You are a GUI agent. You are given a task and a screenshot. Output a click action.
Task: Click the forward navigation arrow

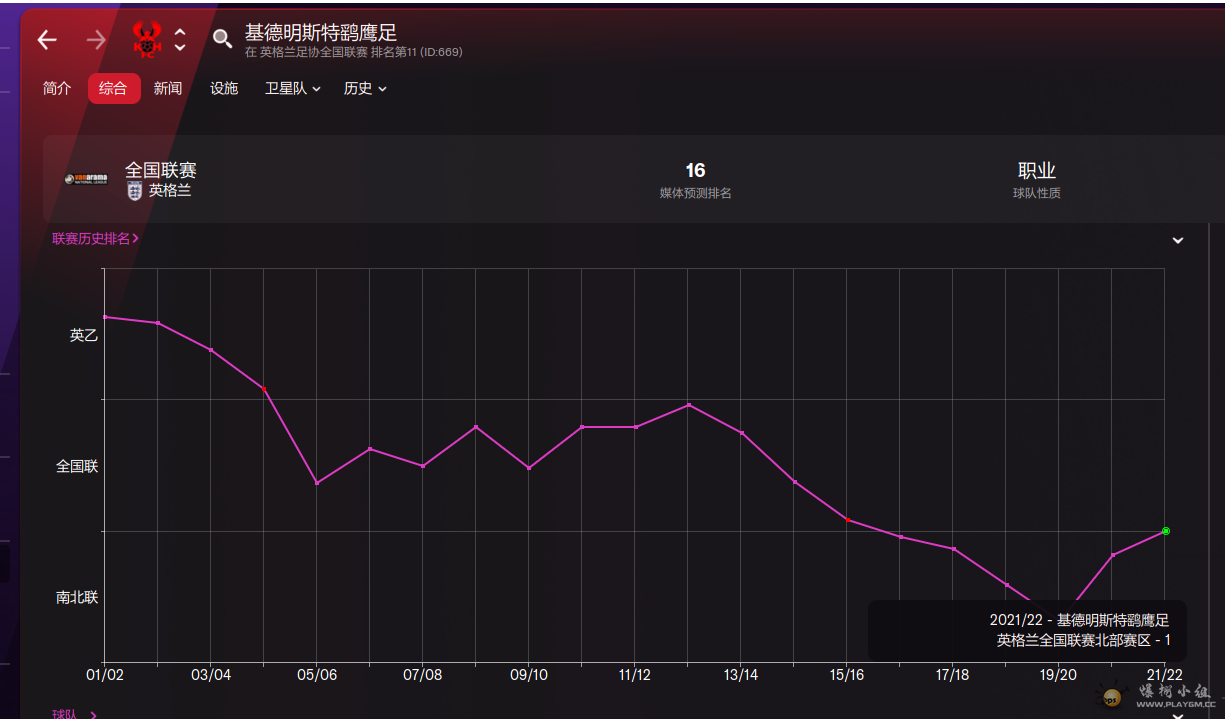96,40
